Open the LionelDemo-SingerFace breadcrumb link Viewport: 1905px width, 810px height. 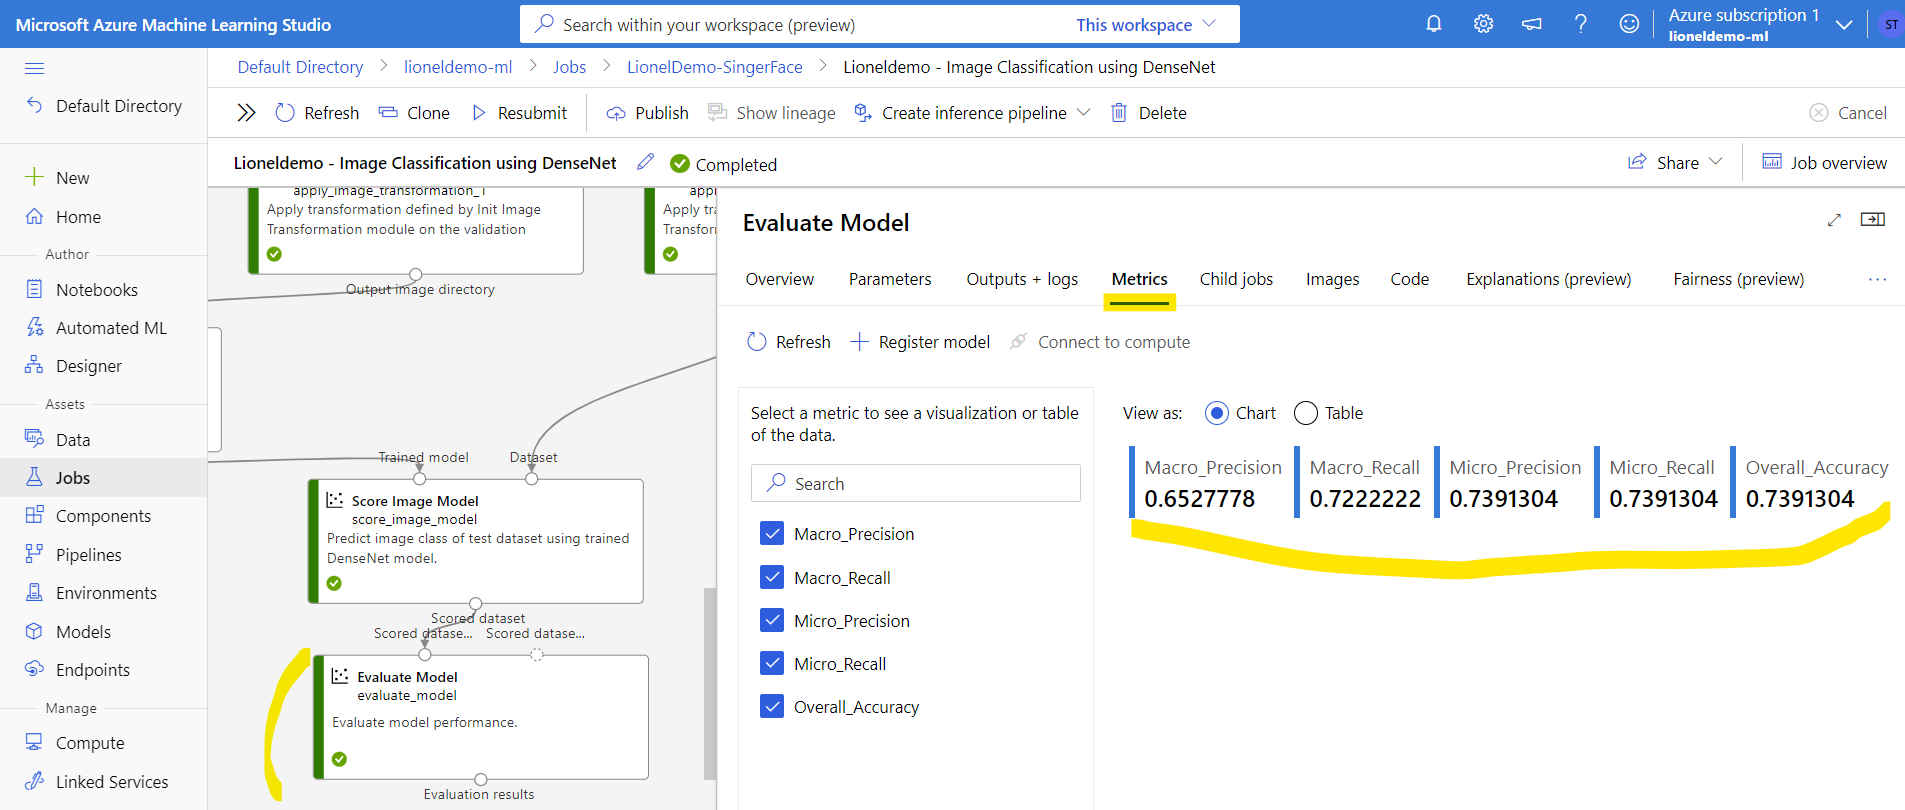(715, 67)
